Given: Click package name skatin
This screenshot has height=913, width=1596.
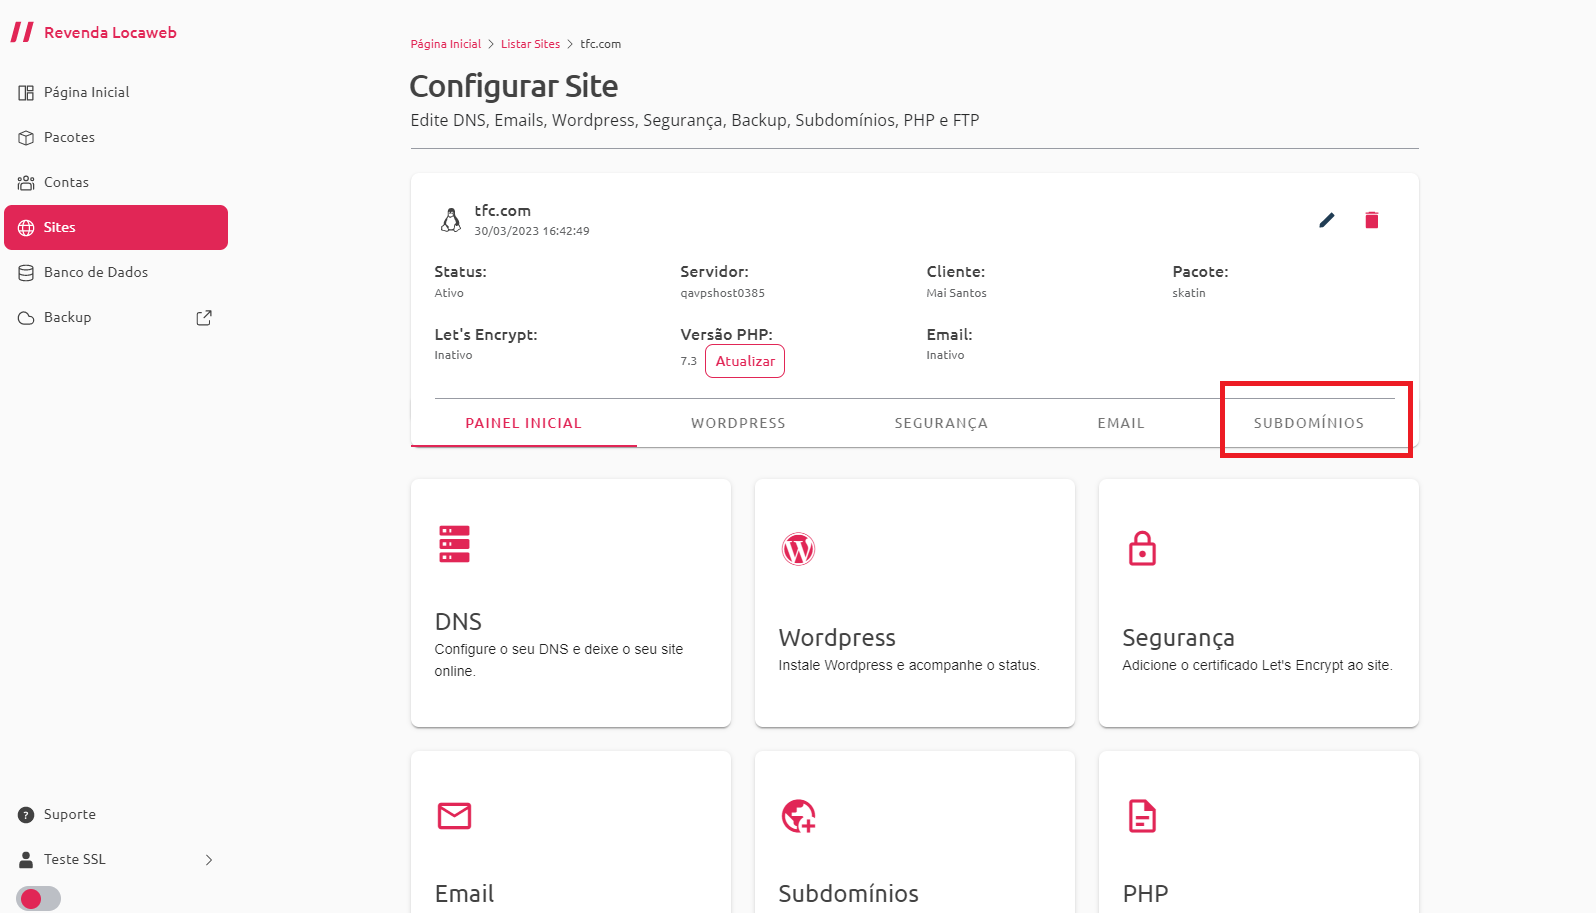Looking at the screenshot, I should [1189, 293].
